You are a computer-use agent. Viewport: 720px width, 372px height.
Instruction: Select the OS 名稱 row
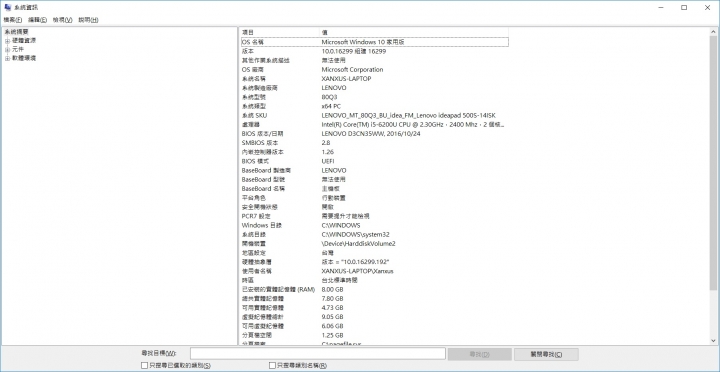pyautogui.click(x=374, y=42)
